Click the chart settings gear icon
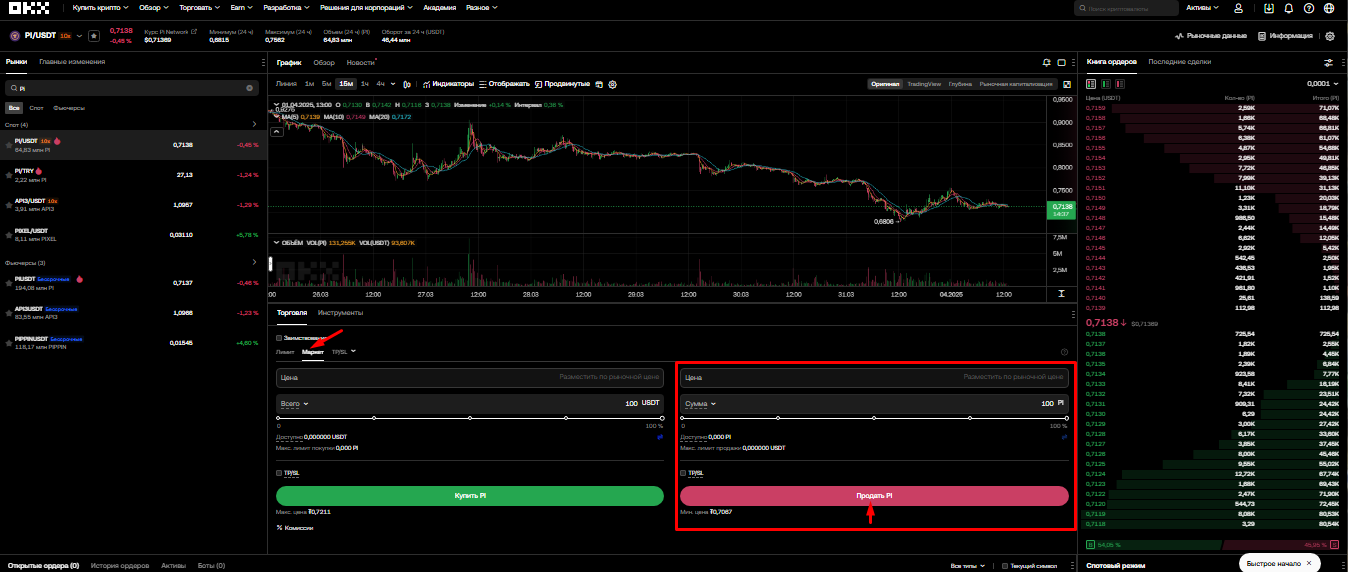 click(x=612, y=84)
